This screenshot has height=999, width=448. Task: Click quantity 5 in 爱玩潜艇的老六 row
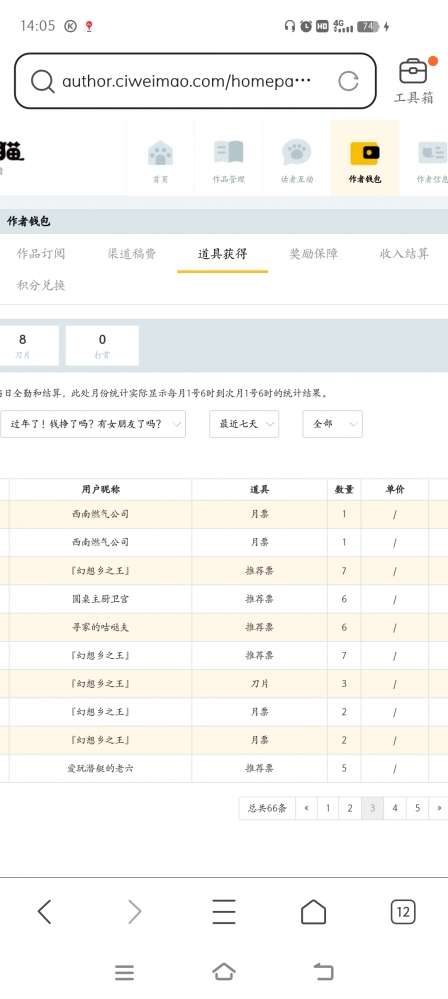click(344, 768)
